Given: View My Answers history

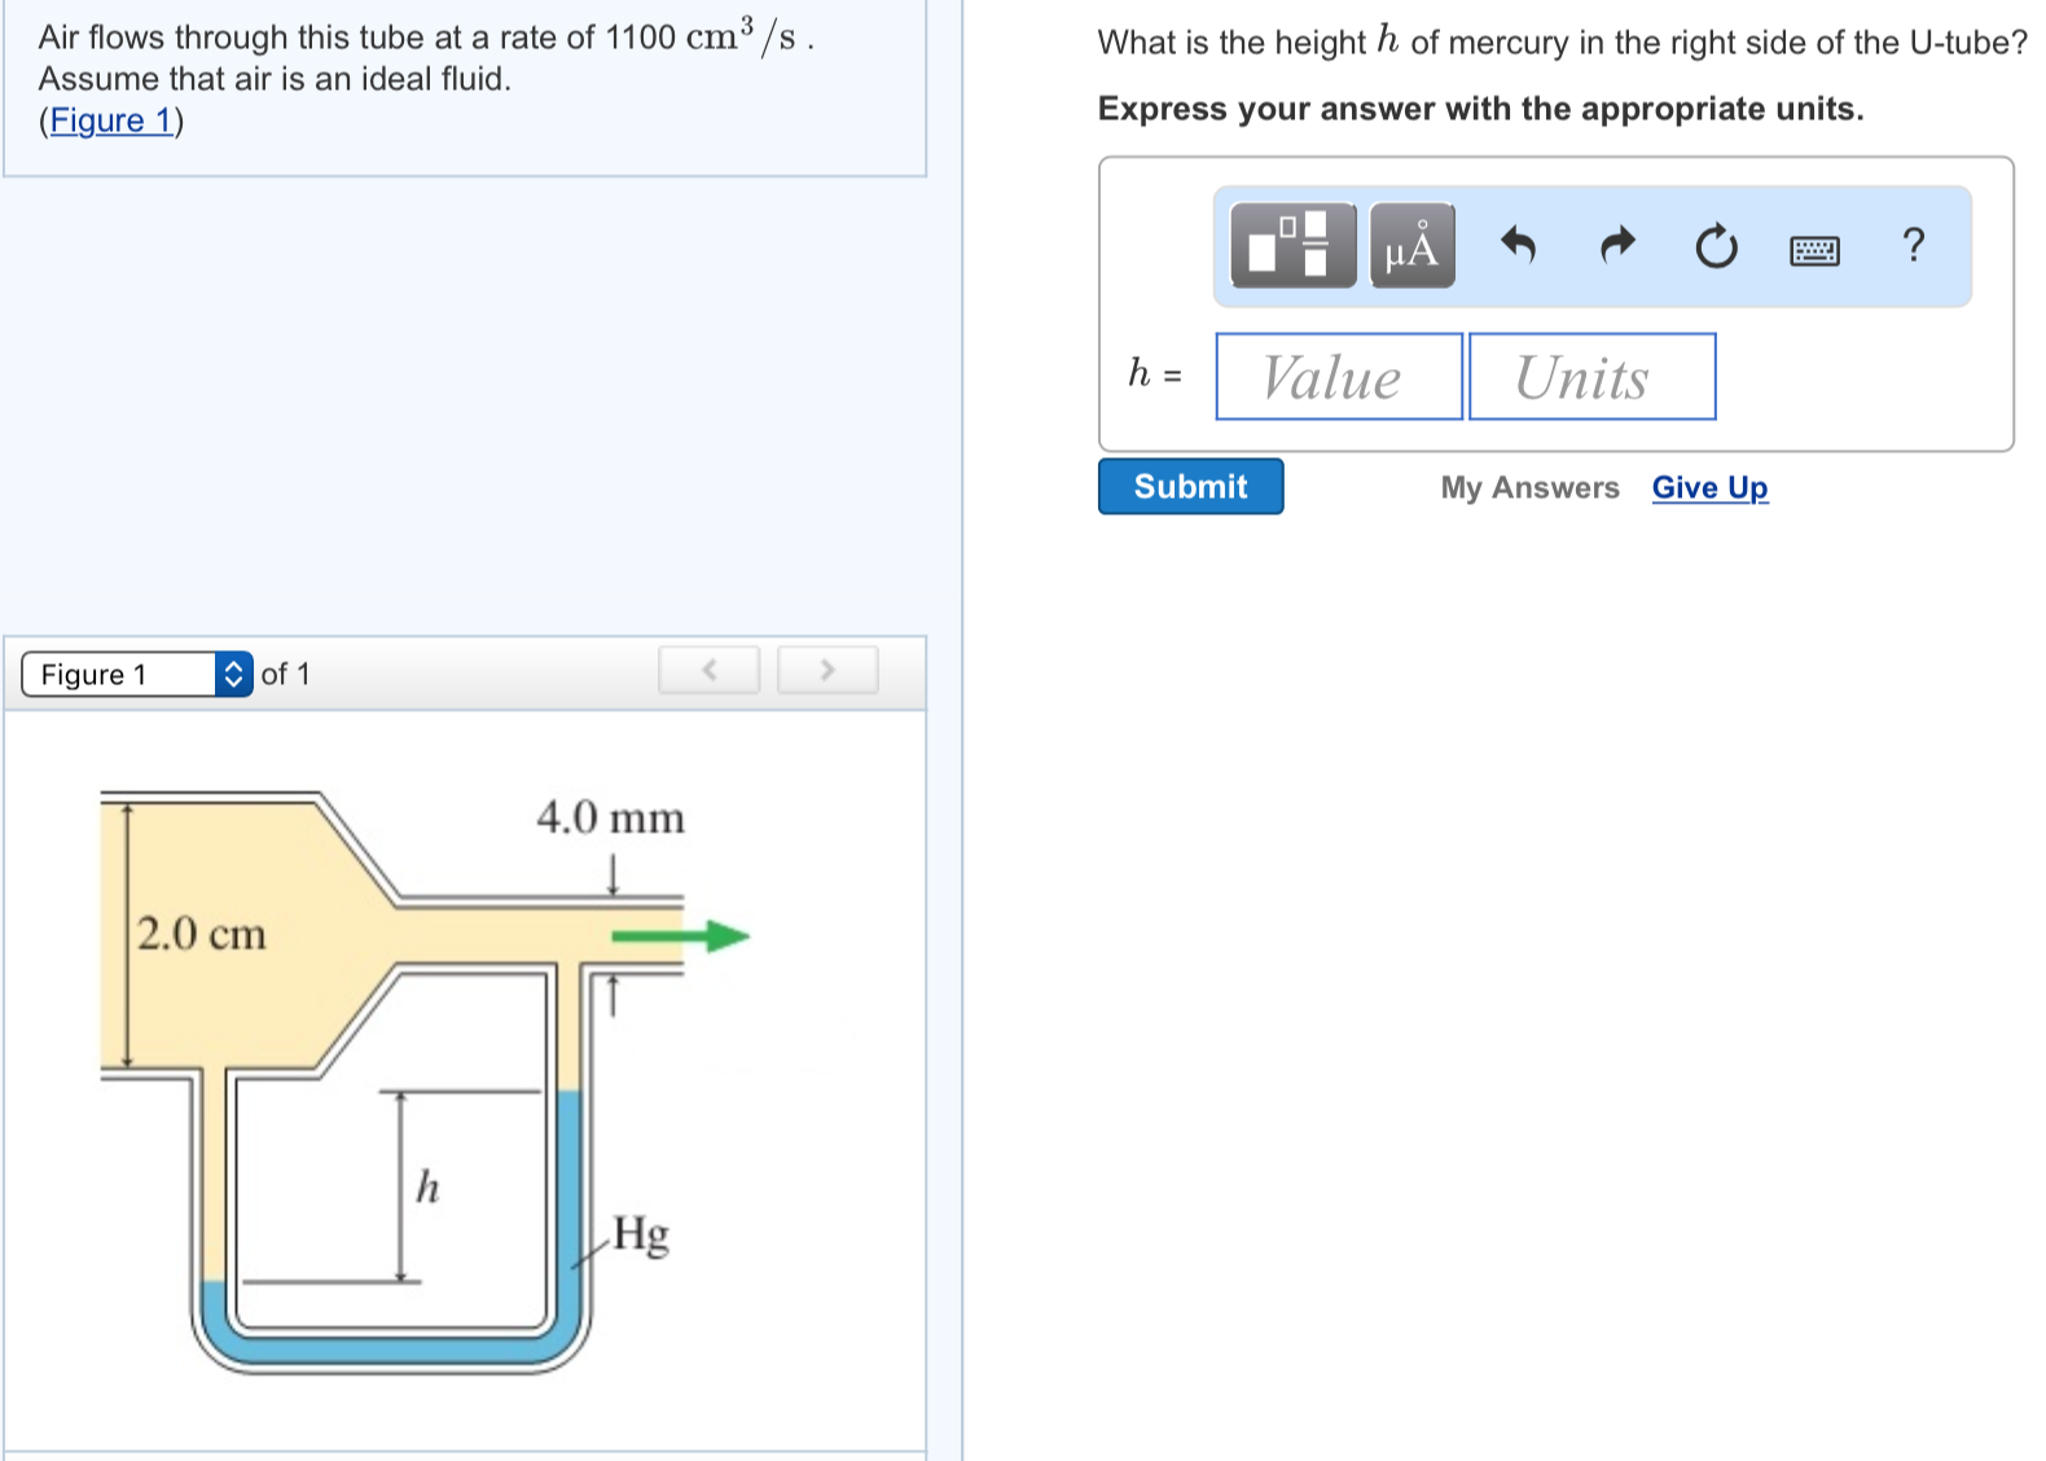Looking at the screenshot, I should tap(1530, 488).
